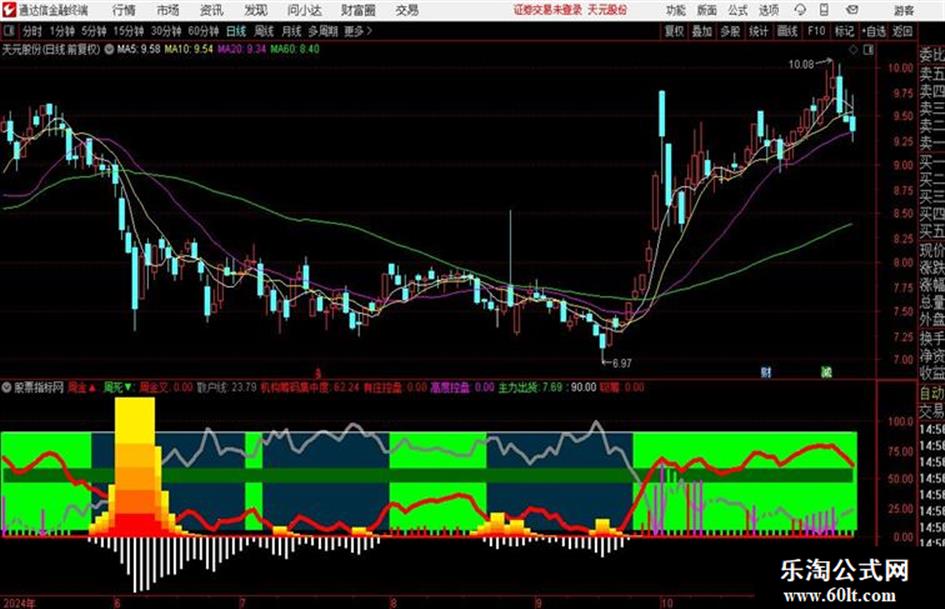Click the MA5: 9.58 indicator value
Viewport: 945px width, 609px height.
click(x=139, y=49)
